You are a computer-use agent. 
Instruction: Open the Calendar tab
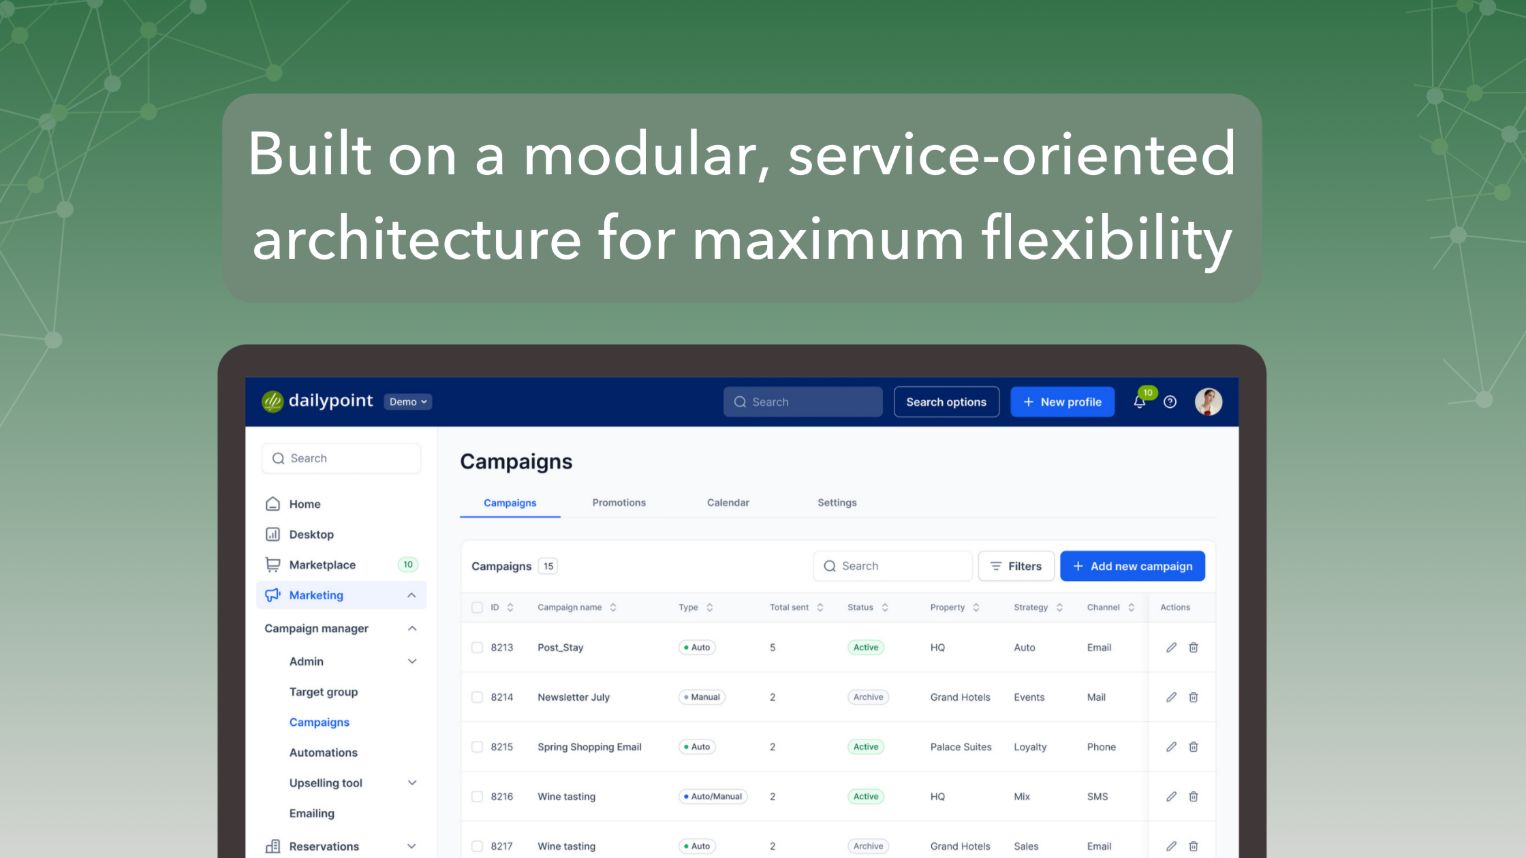[x=728, y=503]
